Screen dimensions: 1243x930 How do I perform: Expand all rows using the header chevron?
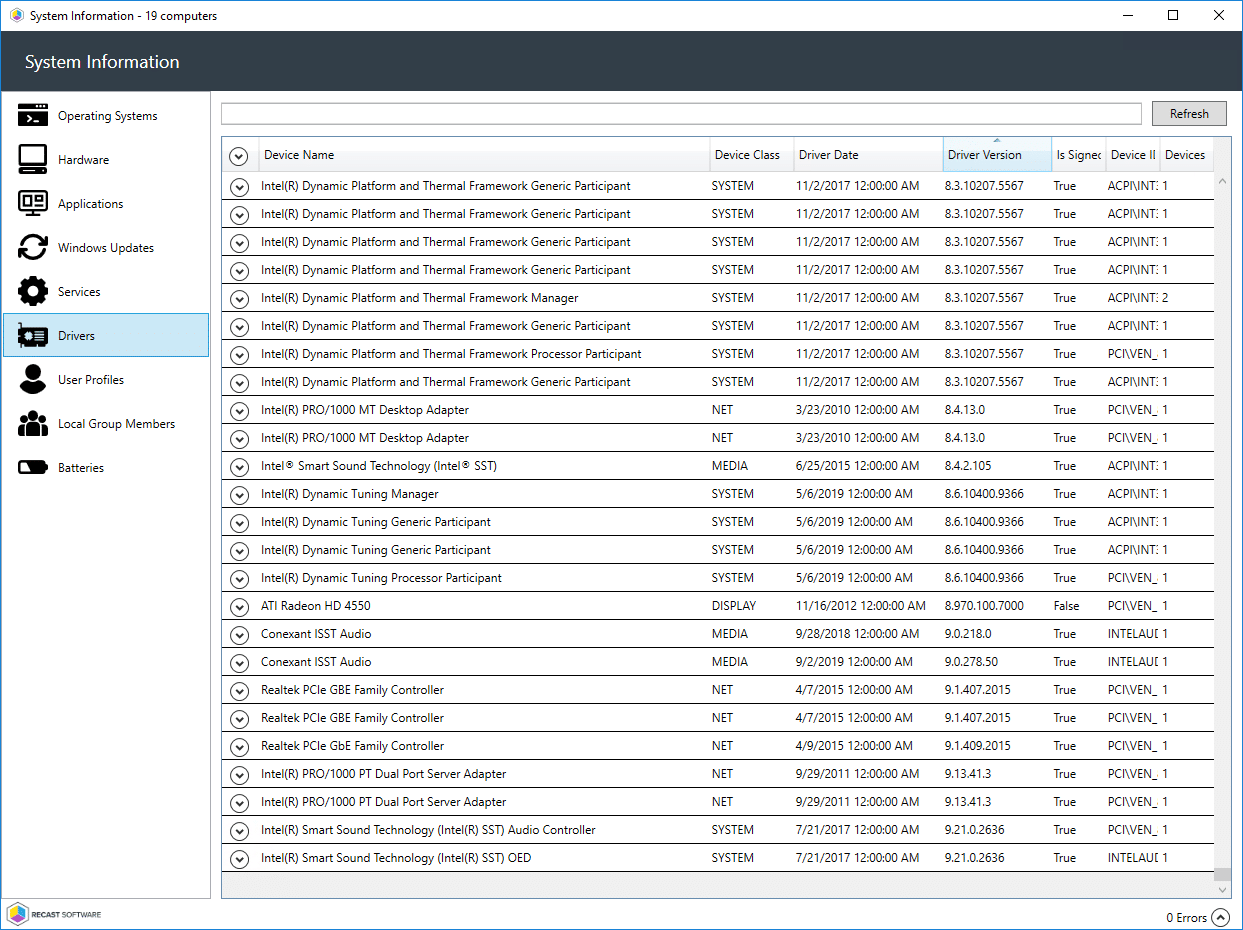coord(238,156)
